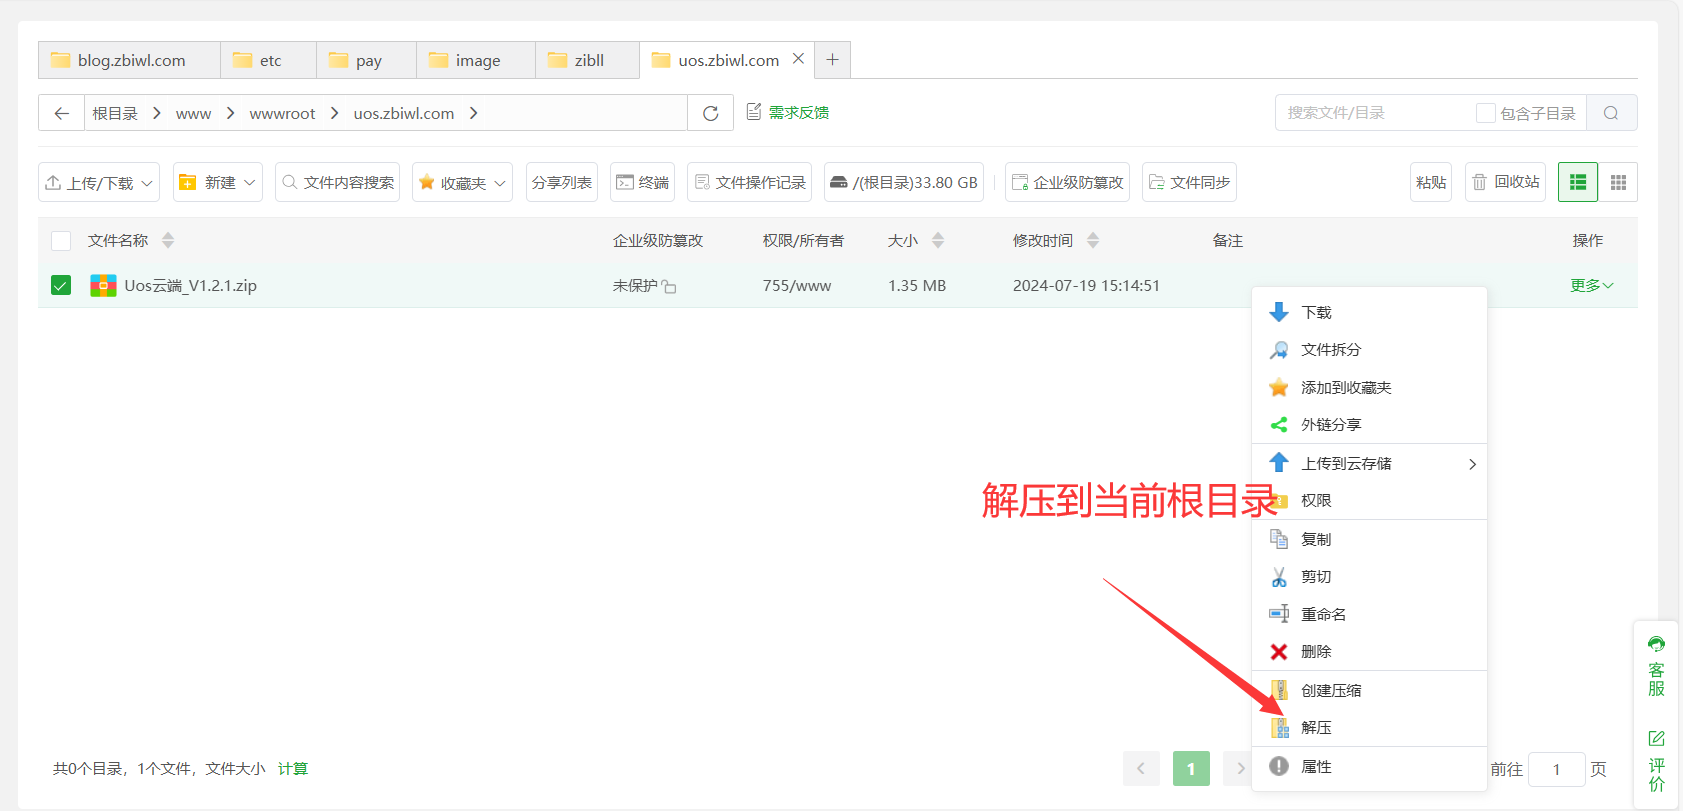Switch to image tab
This screenshot has height=811, width=1683.
tap(476, 60)
